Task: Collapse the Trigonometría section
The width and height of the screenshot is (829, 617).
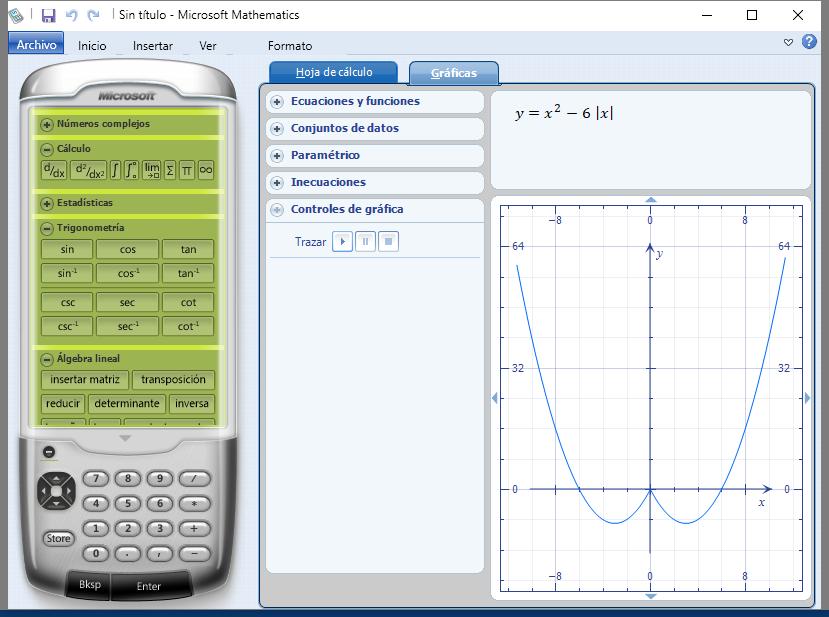Action: coord(47,228)
